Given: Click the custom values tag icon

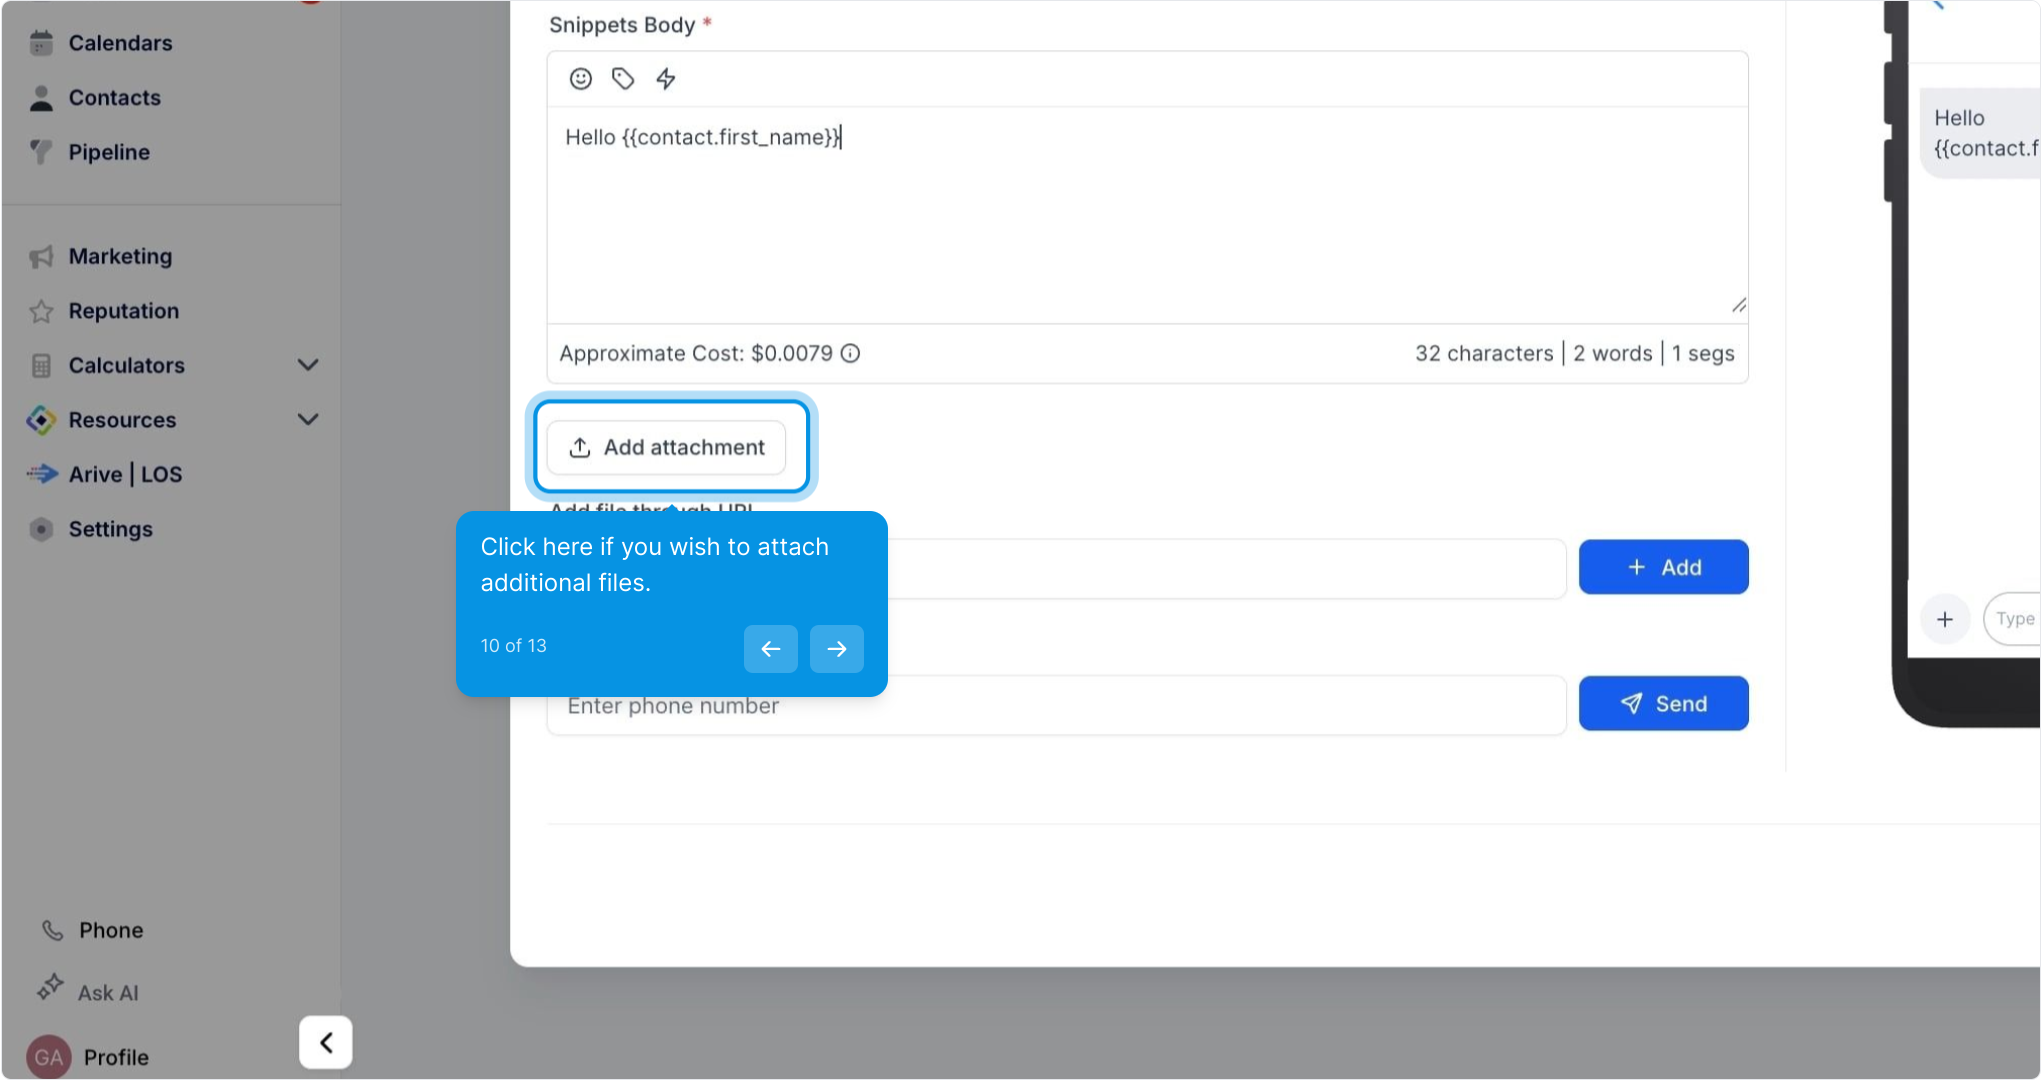Looking at the screenshot, I should coord(623,79).
